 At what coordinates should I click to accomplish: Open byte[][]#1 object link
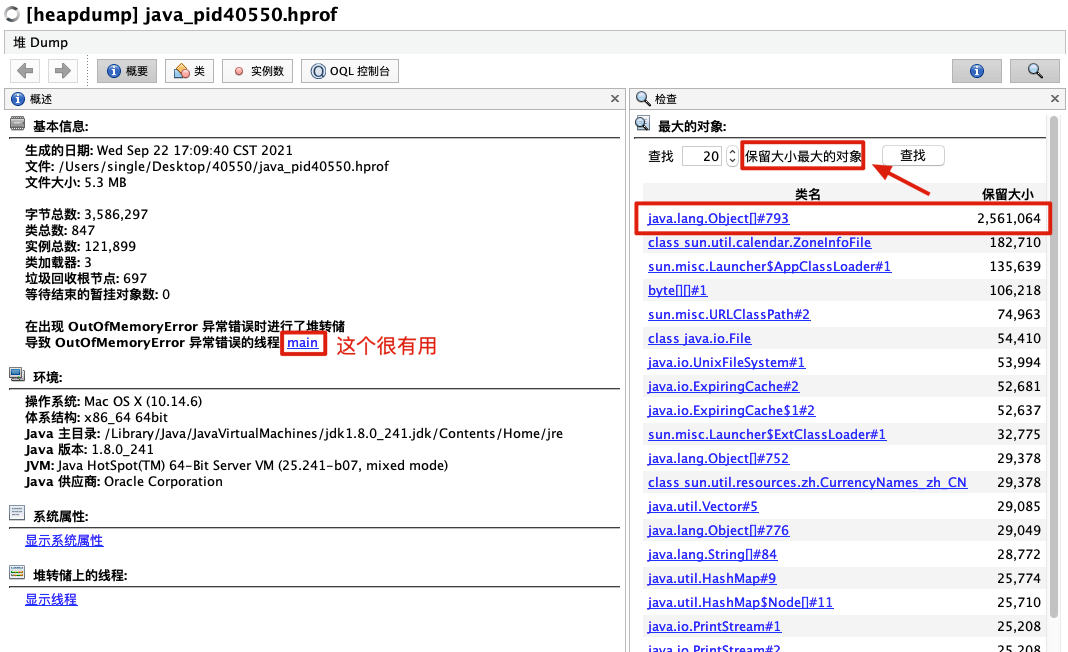click(x=677, y=290)
